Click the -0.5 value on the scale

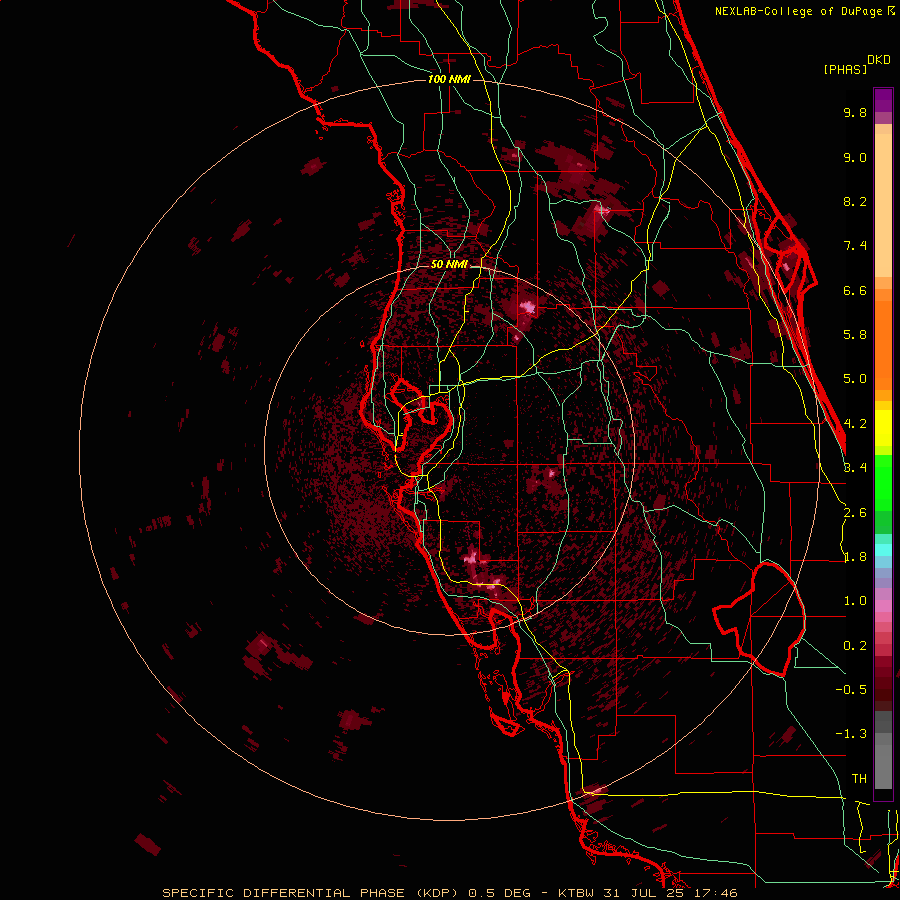tap(851, 690)
